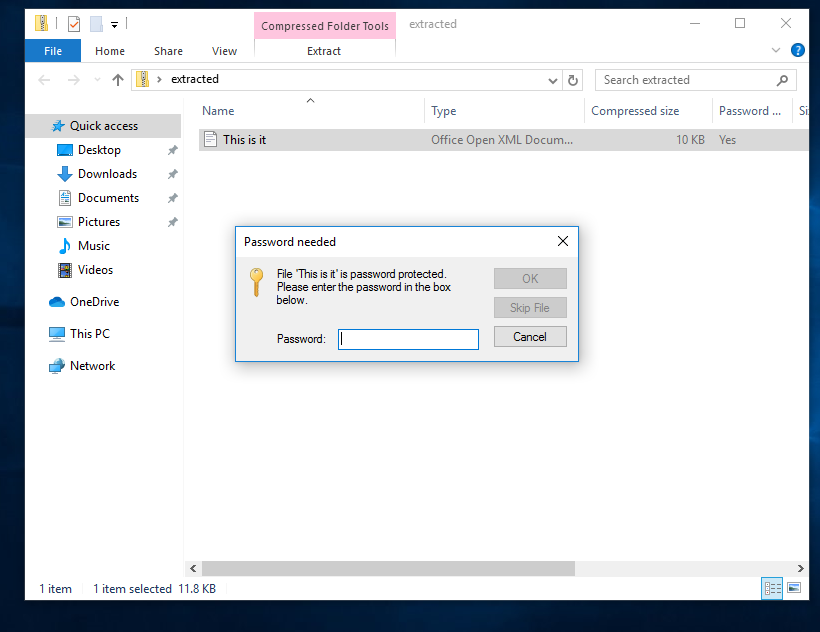Viewport: 820px width, 632px height.
Task: Open This PC in the sidebar
Action: click(89, 334)
